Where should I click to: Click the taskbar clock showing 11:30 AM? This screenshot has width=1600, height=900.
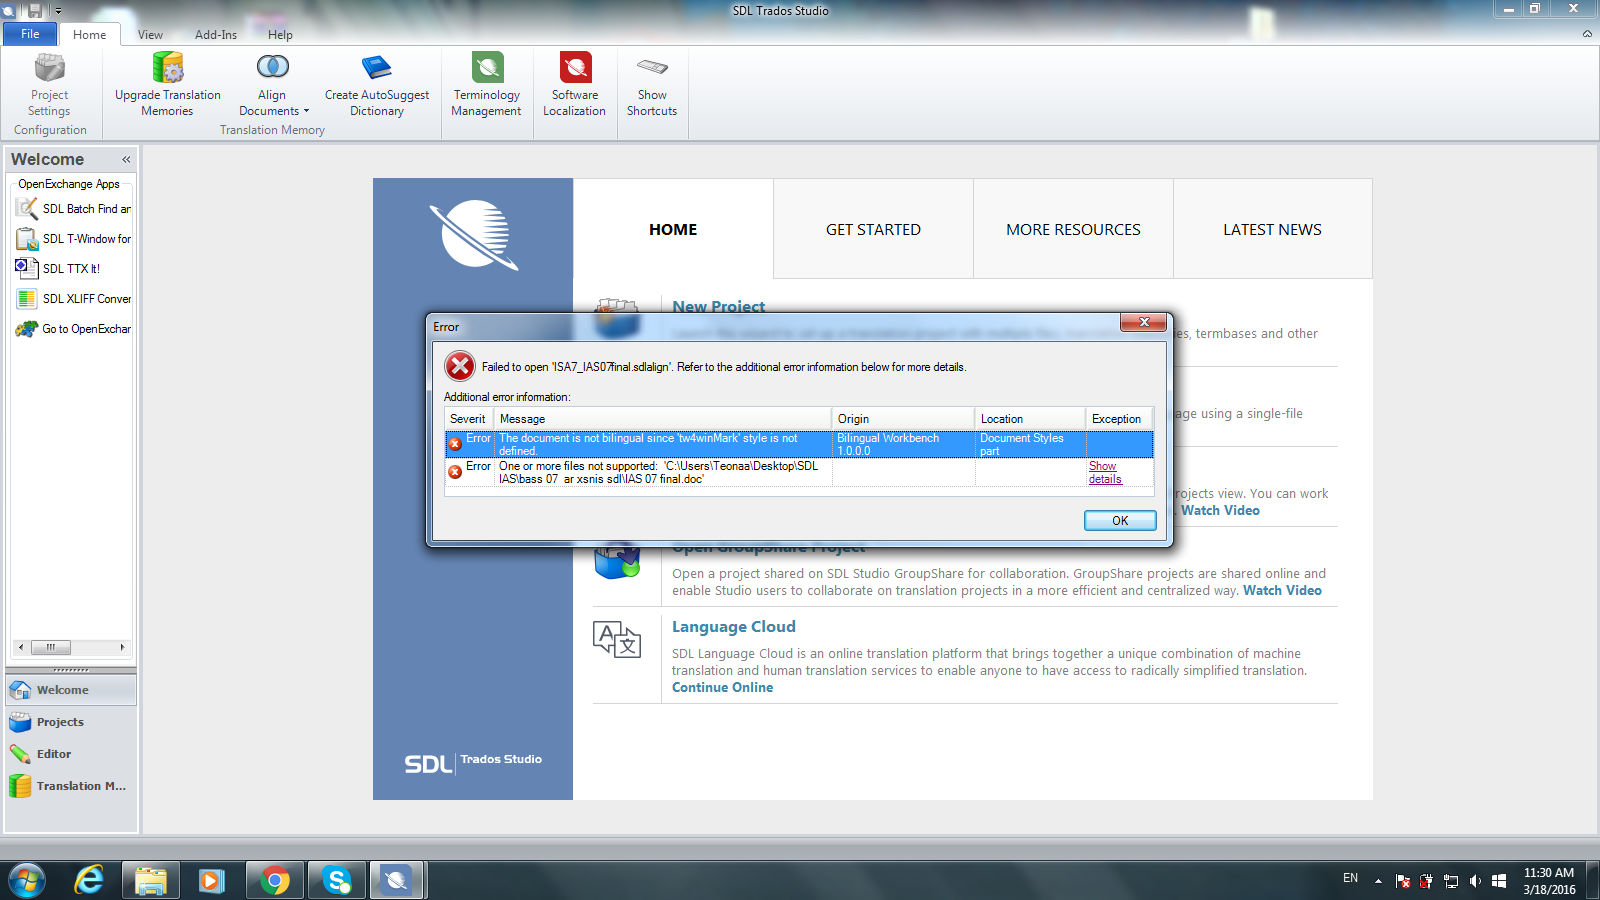pos(1549,881)
